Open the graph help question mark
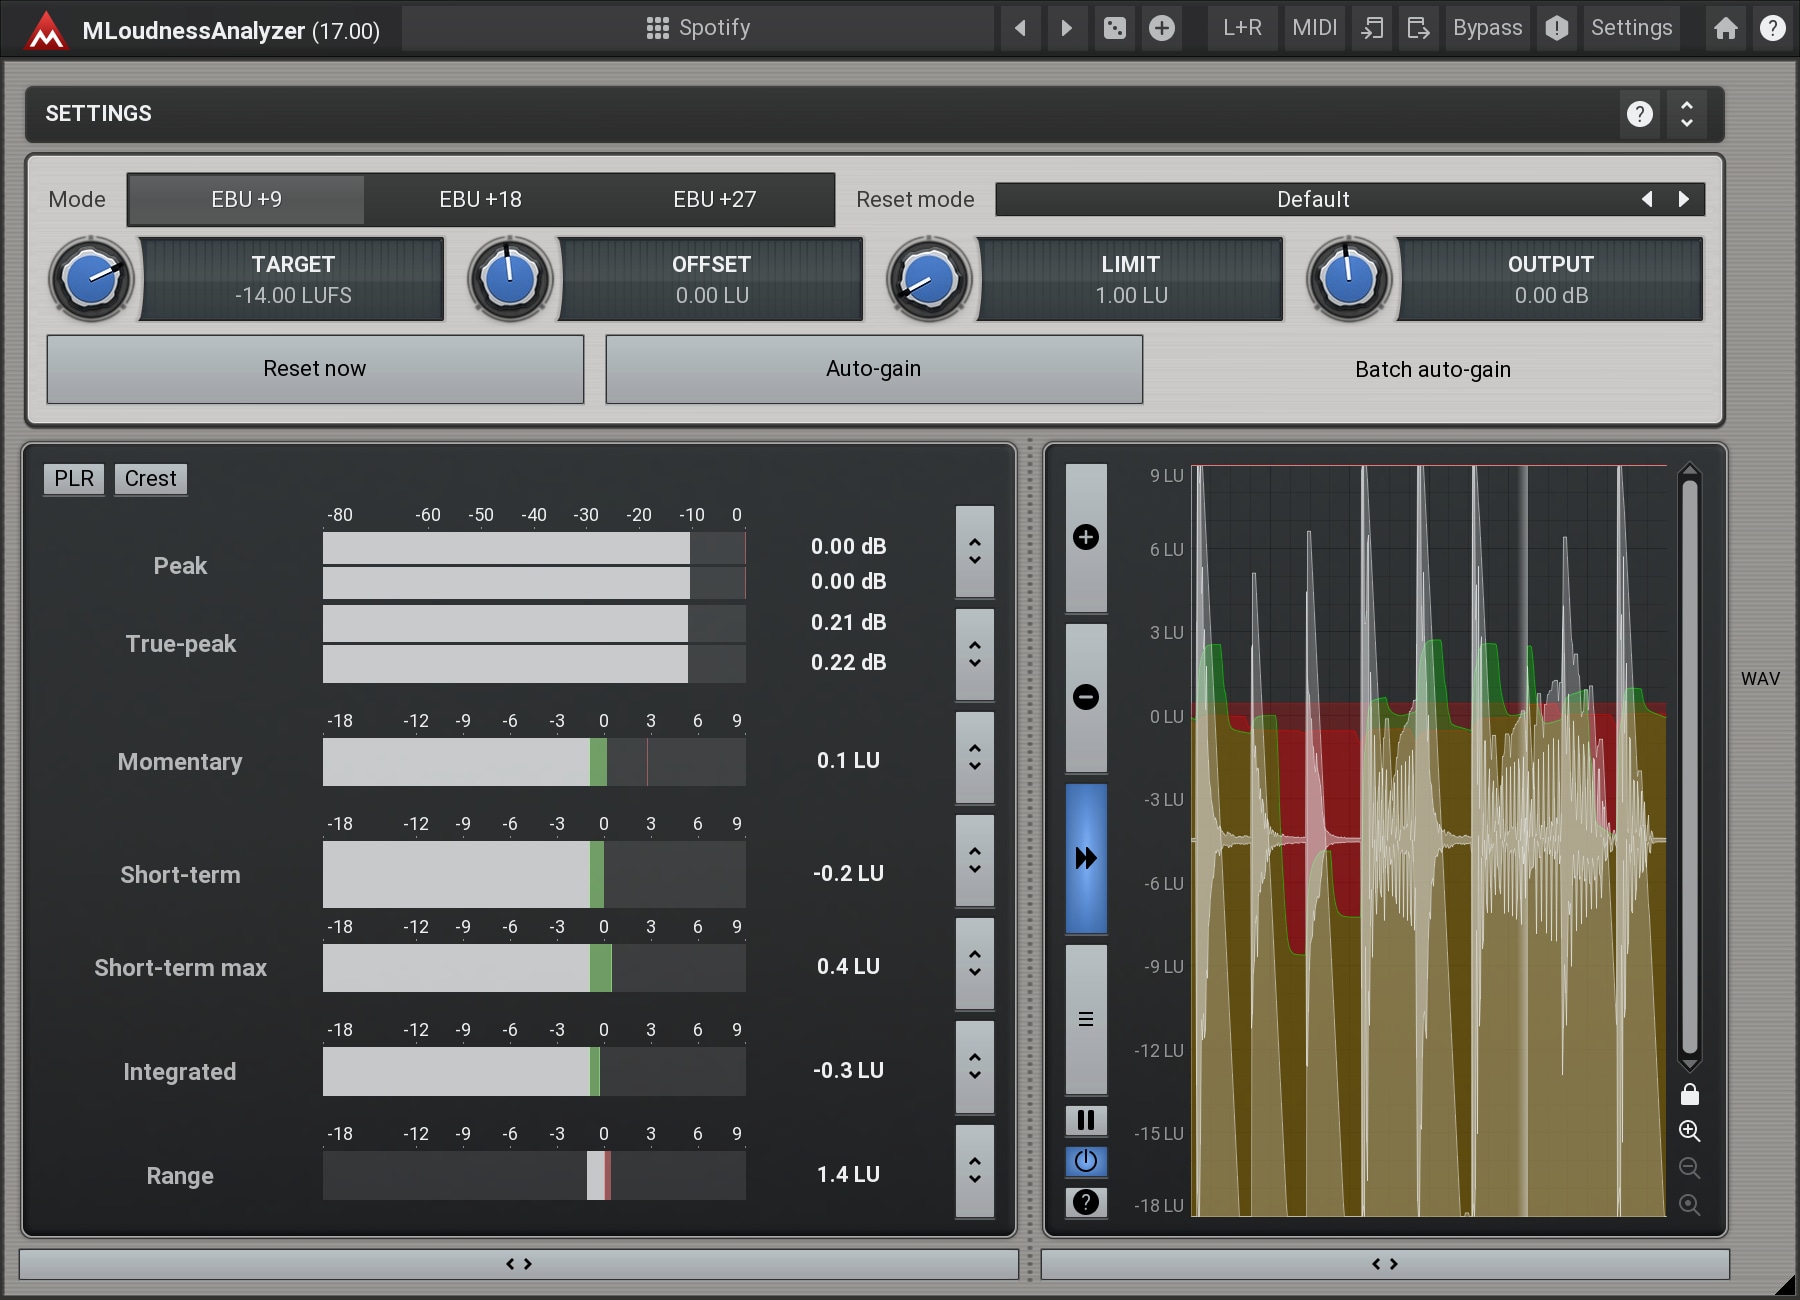Viewport: 1800px width, 1300px height. coord(1085,1202)
